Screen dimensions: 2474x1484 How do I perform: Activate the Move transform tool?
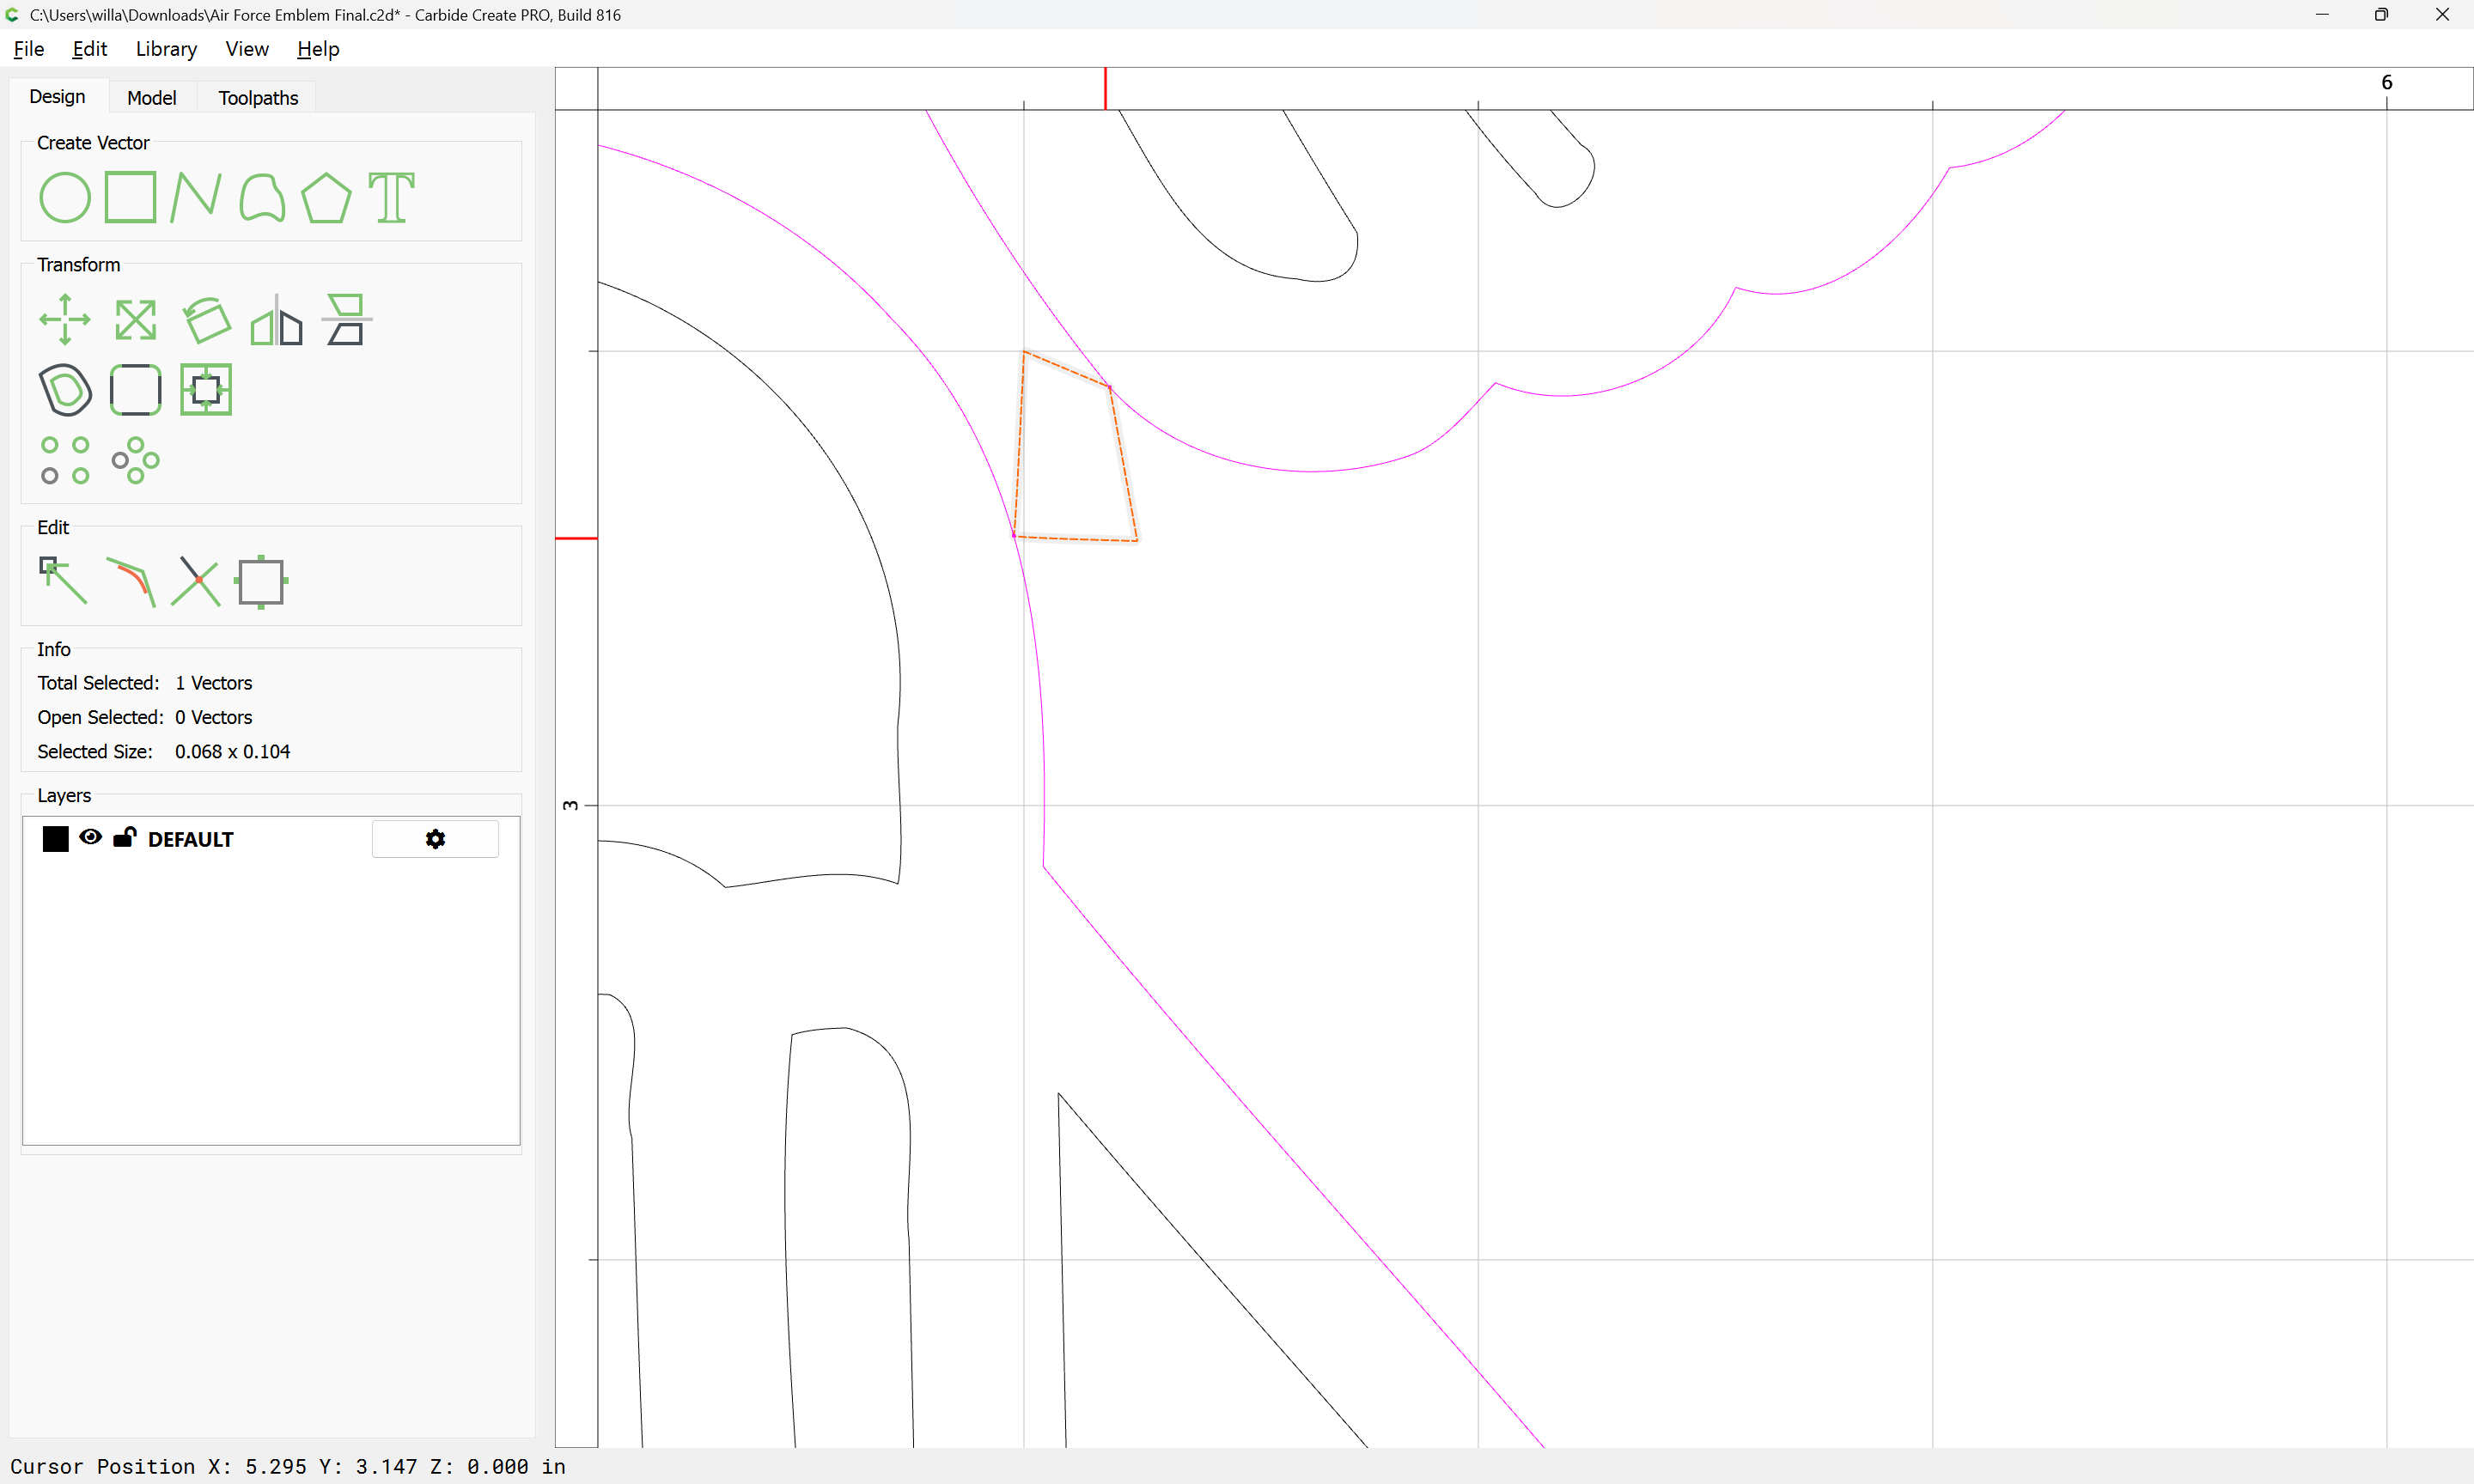point(65,320)
